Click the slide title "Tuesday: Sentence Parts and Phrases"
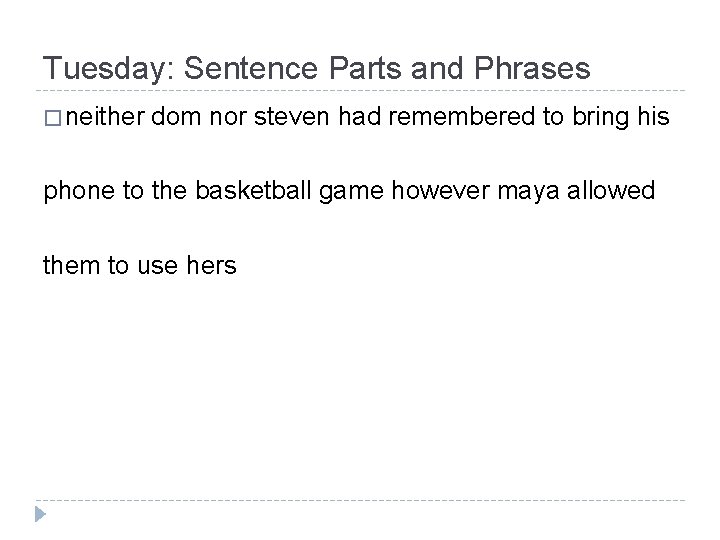 tap(317, 68)
